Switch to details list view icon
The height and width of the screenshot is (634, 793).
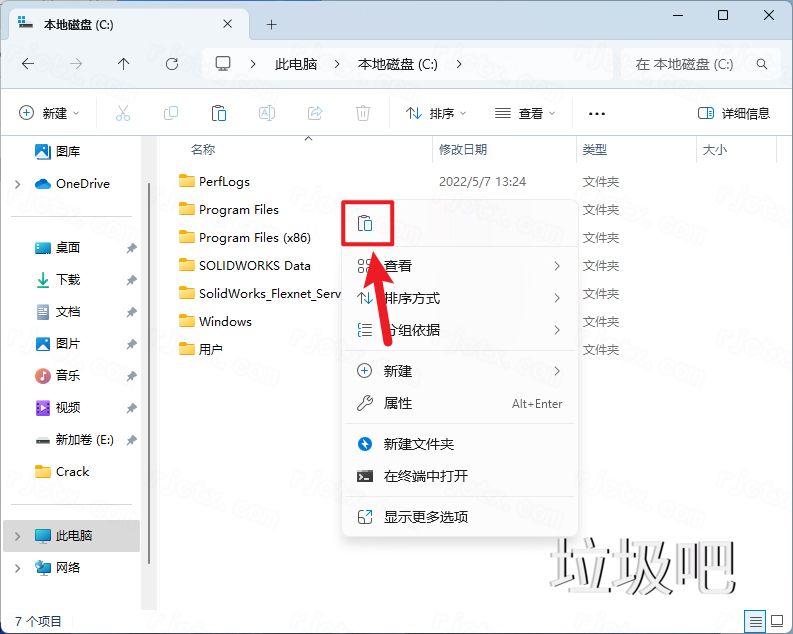755,620
